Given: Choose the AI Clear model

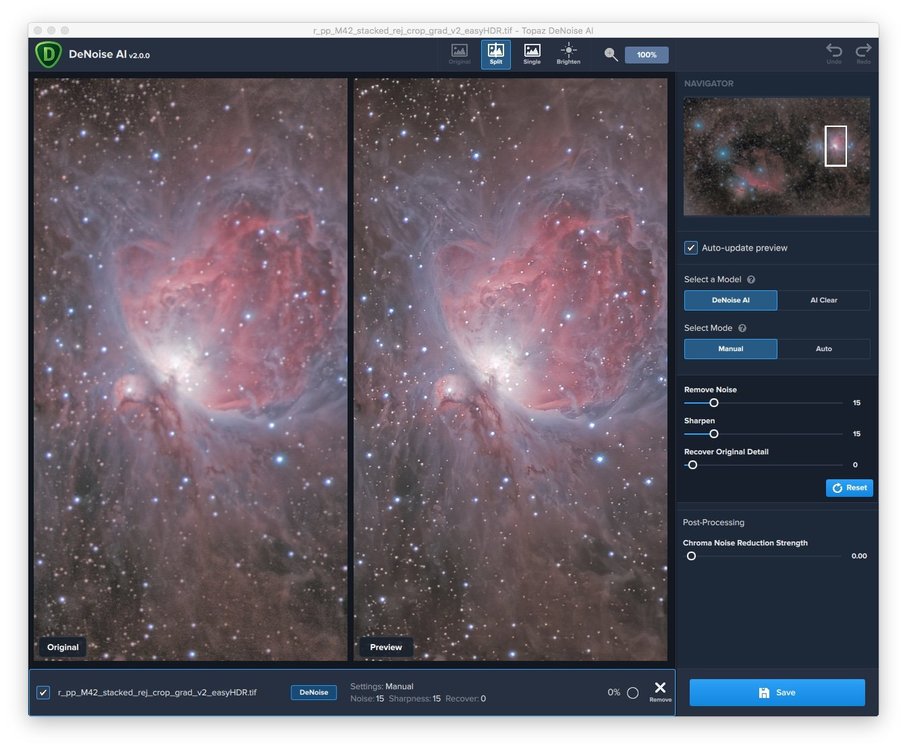Looking at the screenshot, I should coord(824,300).
